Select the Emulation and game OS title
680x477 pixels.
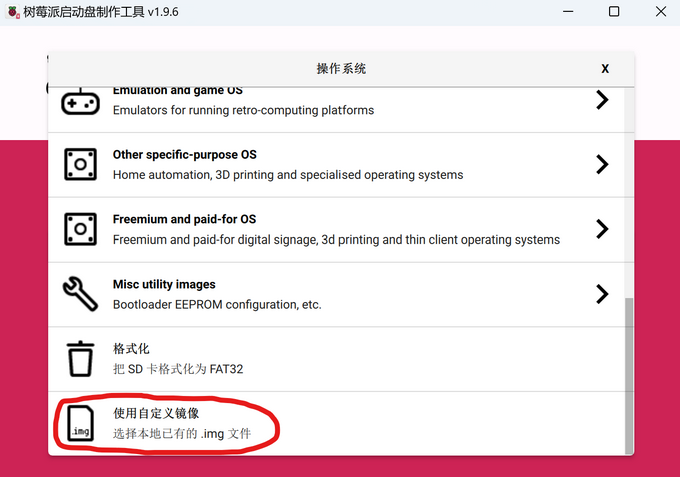[178, 91]
